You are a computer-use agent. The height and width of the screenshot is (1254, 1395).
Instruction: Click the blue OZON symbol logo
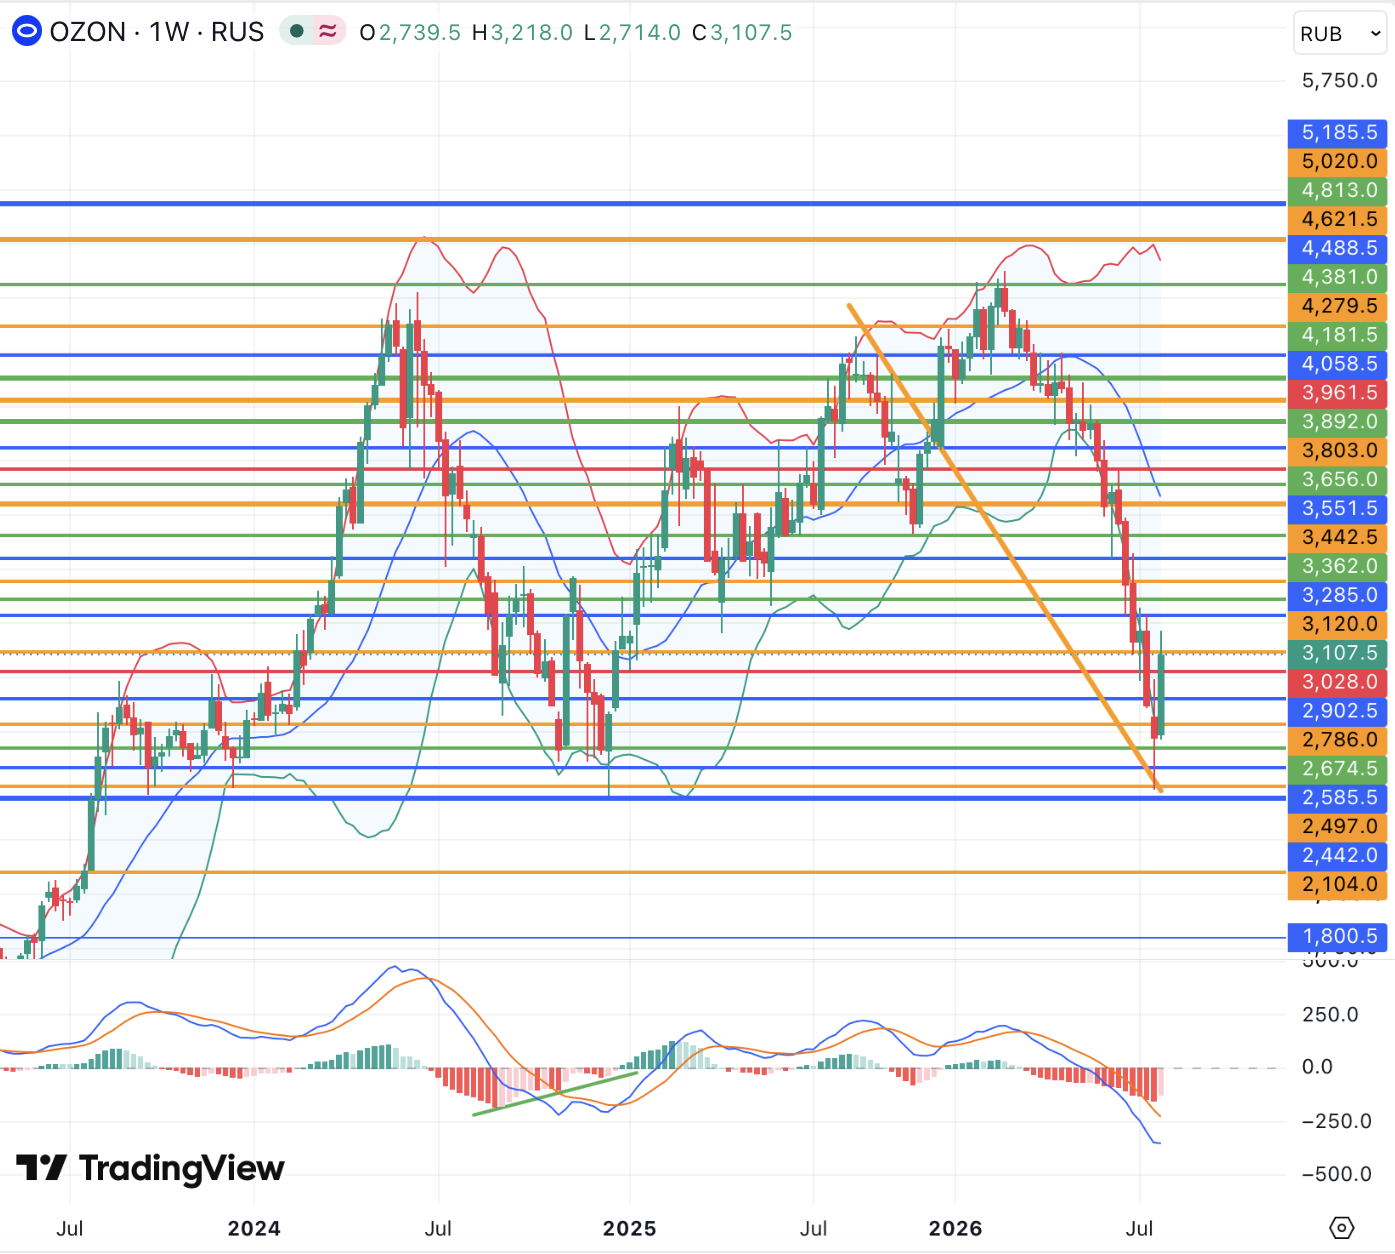pos(27,32)
